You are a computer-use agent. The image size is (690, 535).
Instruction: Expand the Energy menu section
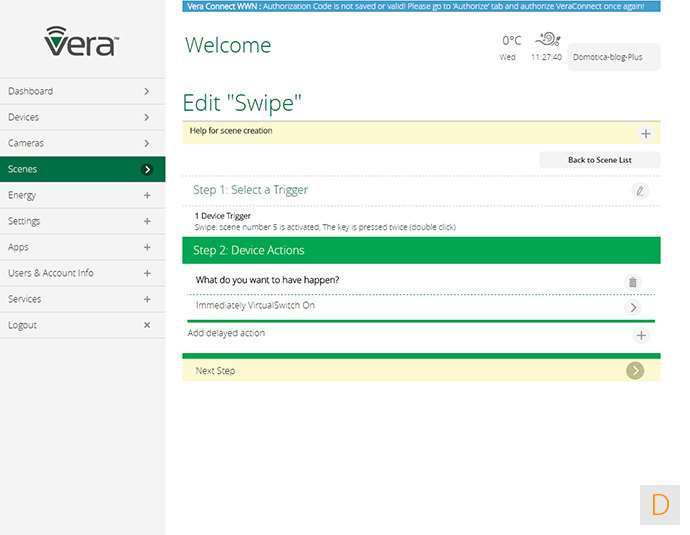(147, 195)
